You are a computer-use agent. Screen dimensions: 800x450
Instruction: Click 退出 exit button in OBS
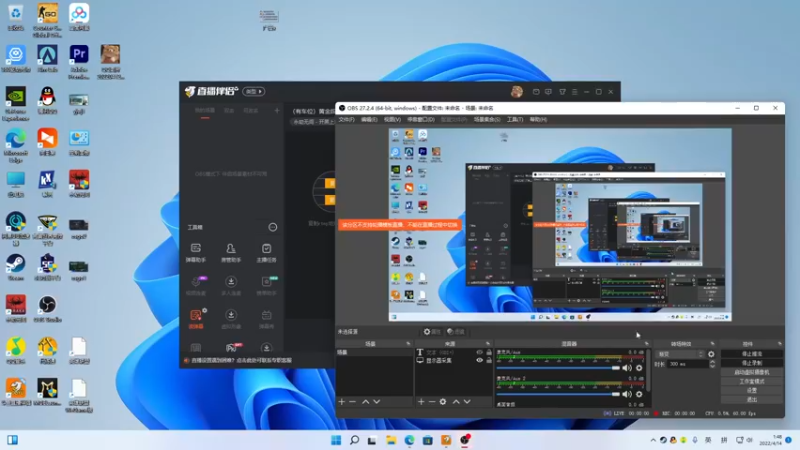click(x=752, y=399)
